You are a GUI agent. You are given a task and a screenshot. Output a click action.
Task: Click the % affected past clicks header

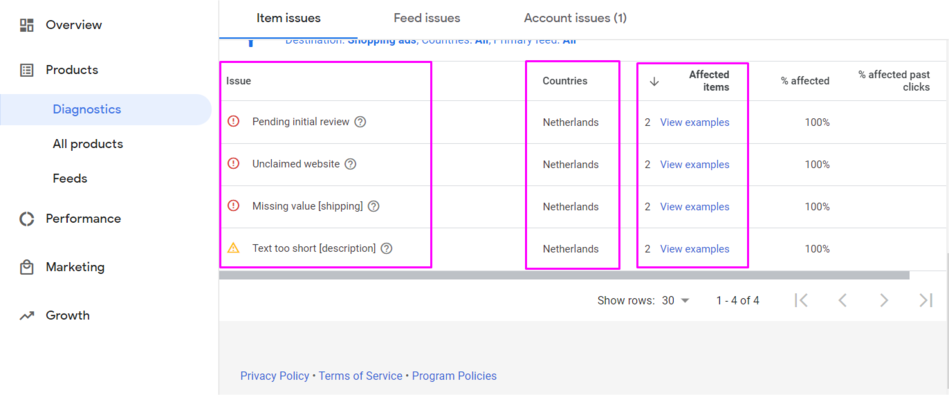(x=894, y=81)
